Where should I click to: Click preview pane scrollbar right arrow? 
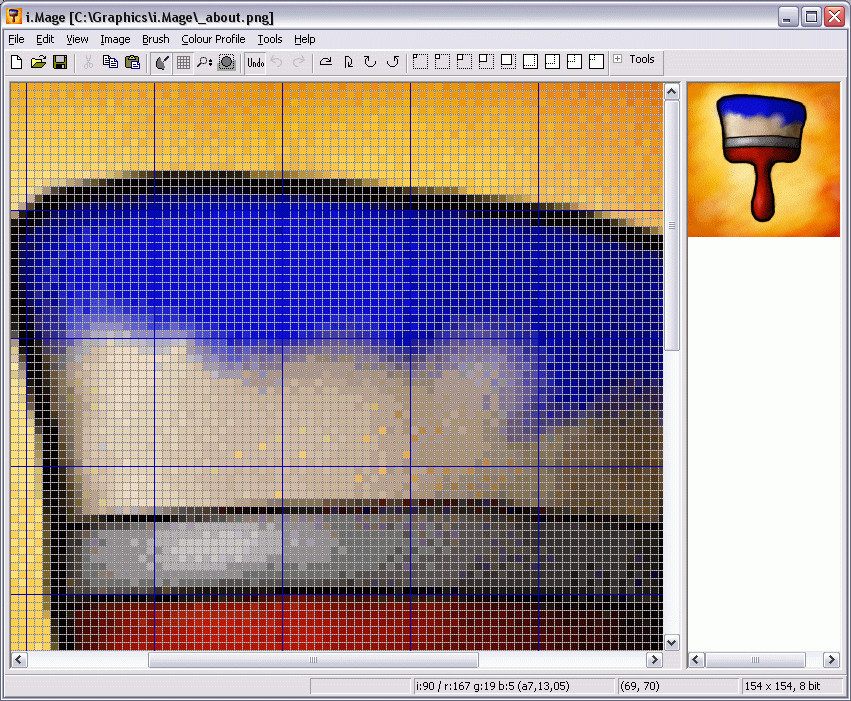pos(831,660)
